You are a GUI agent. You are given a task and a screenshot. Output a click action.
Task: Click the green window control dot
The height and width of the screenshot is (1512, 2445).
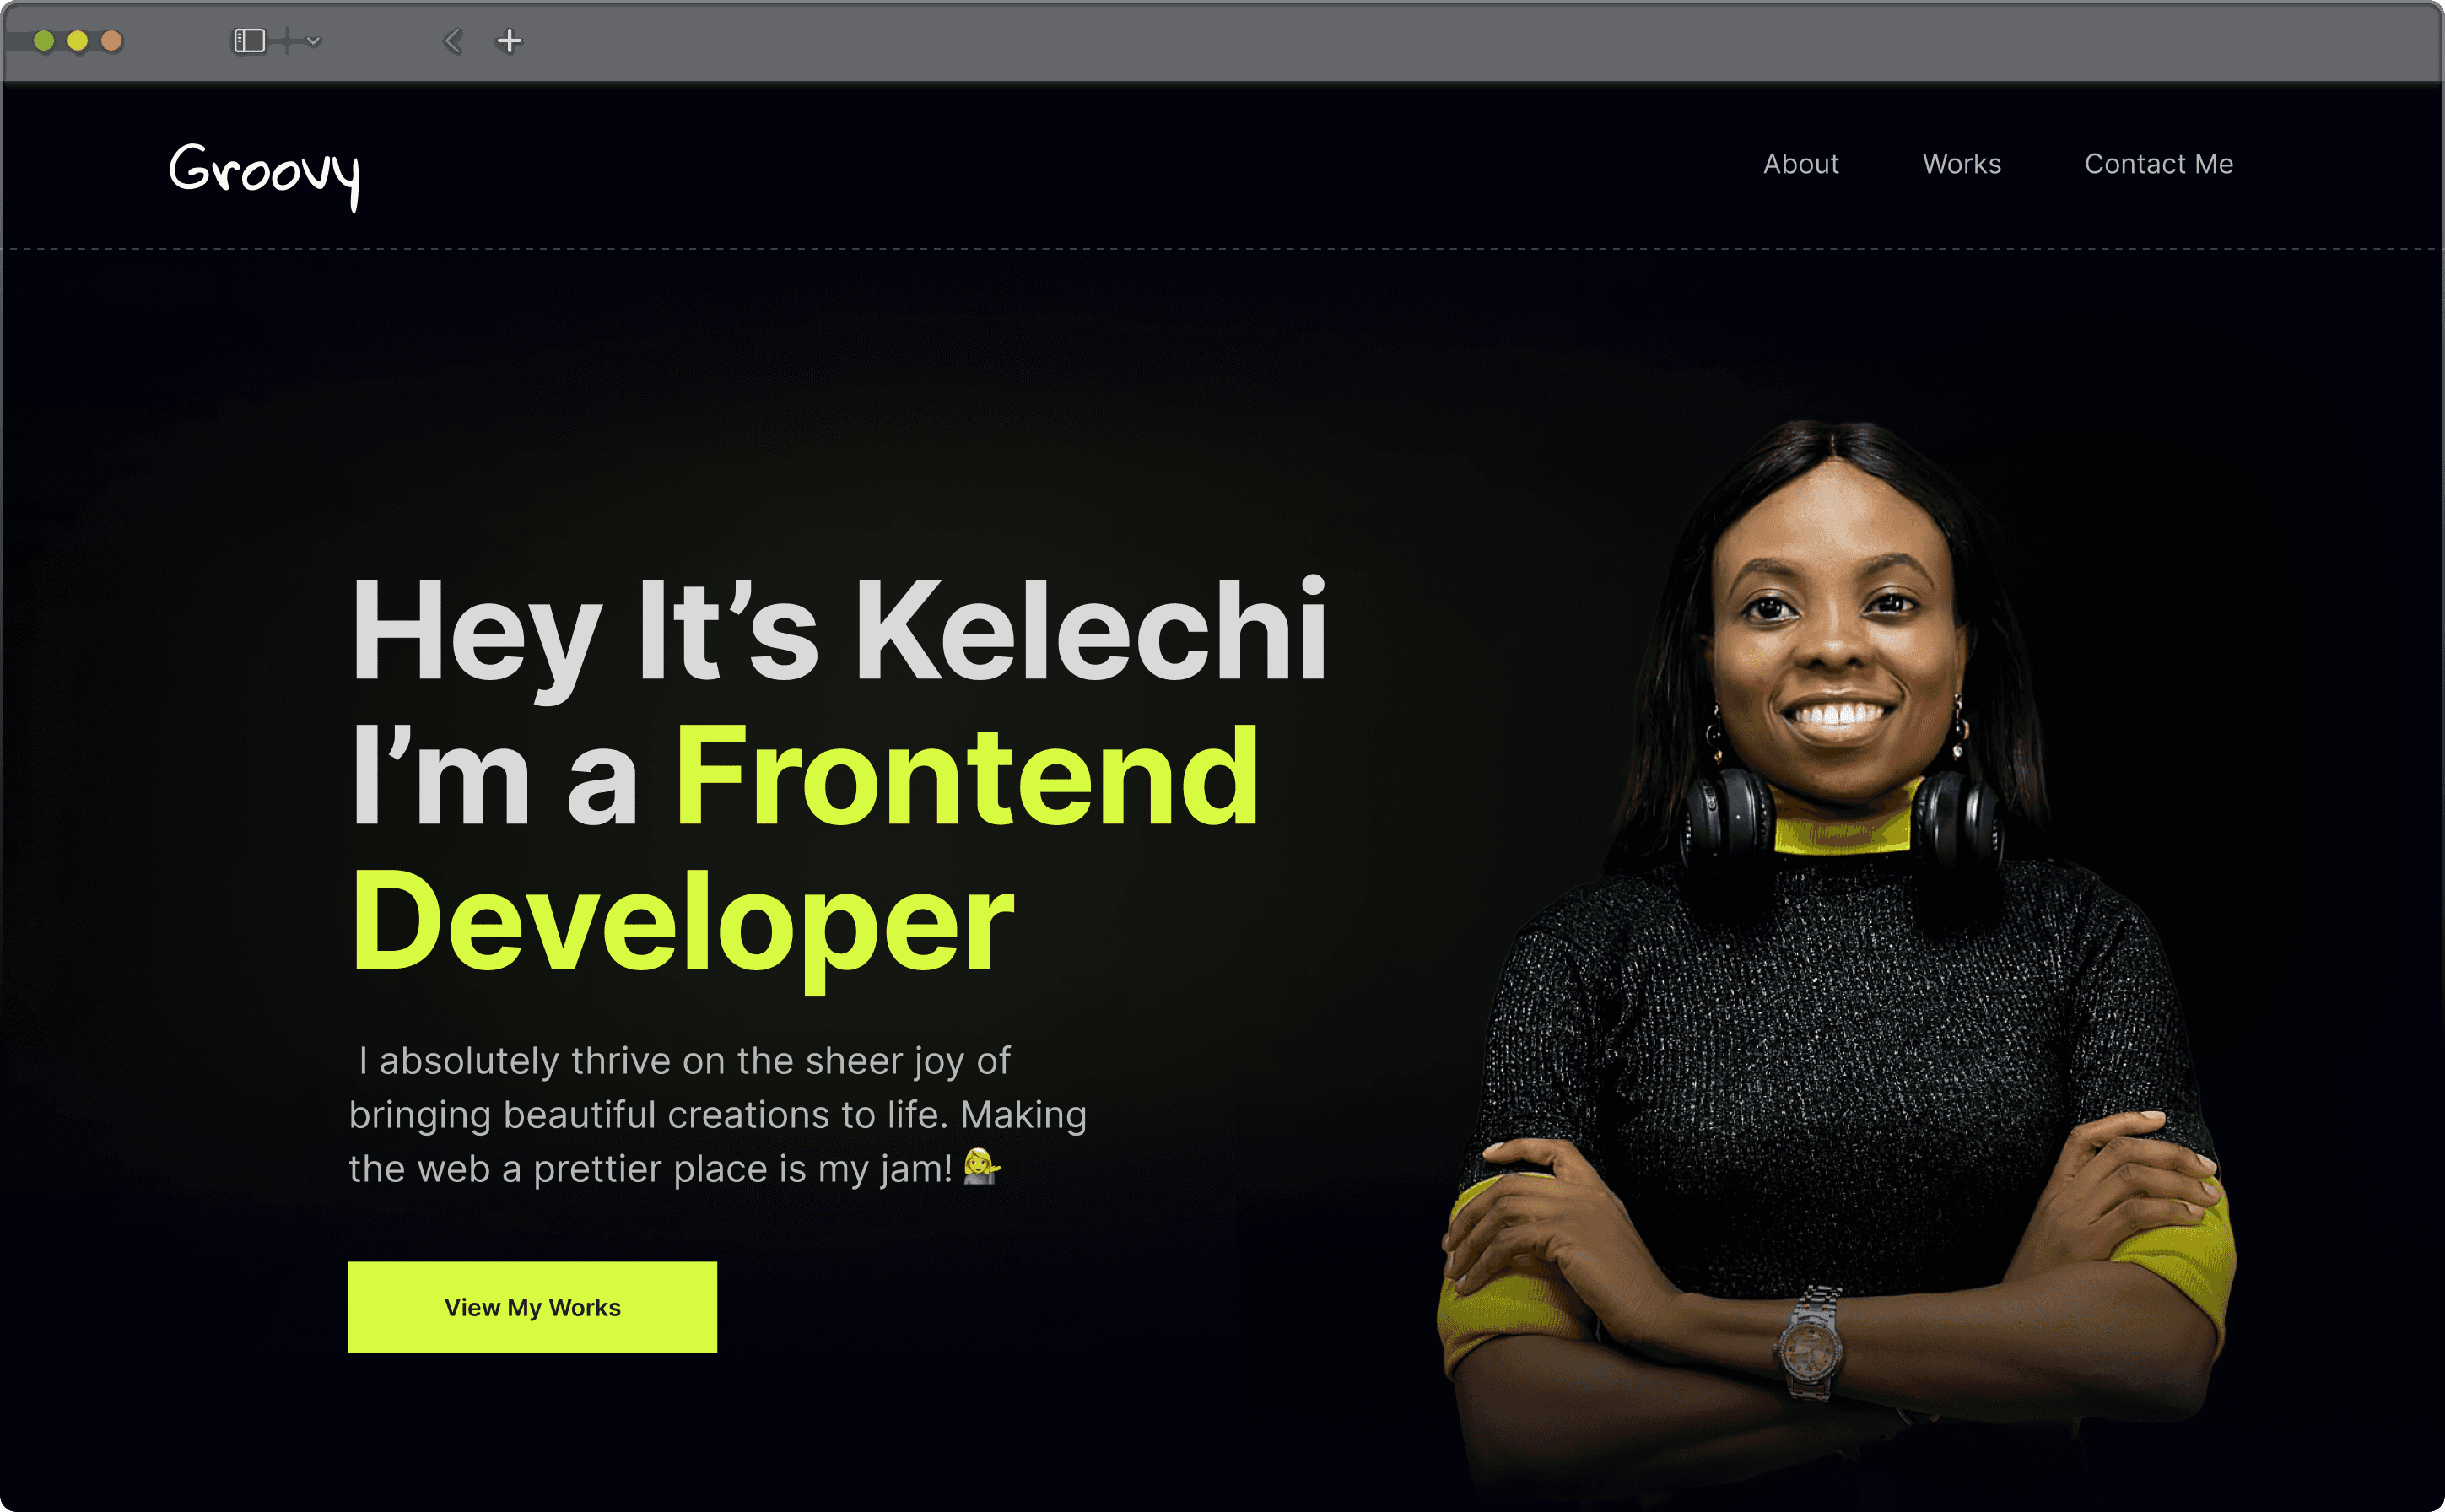[x=44, y=41]
